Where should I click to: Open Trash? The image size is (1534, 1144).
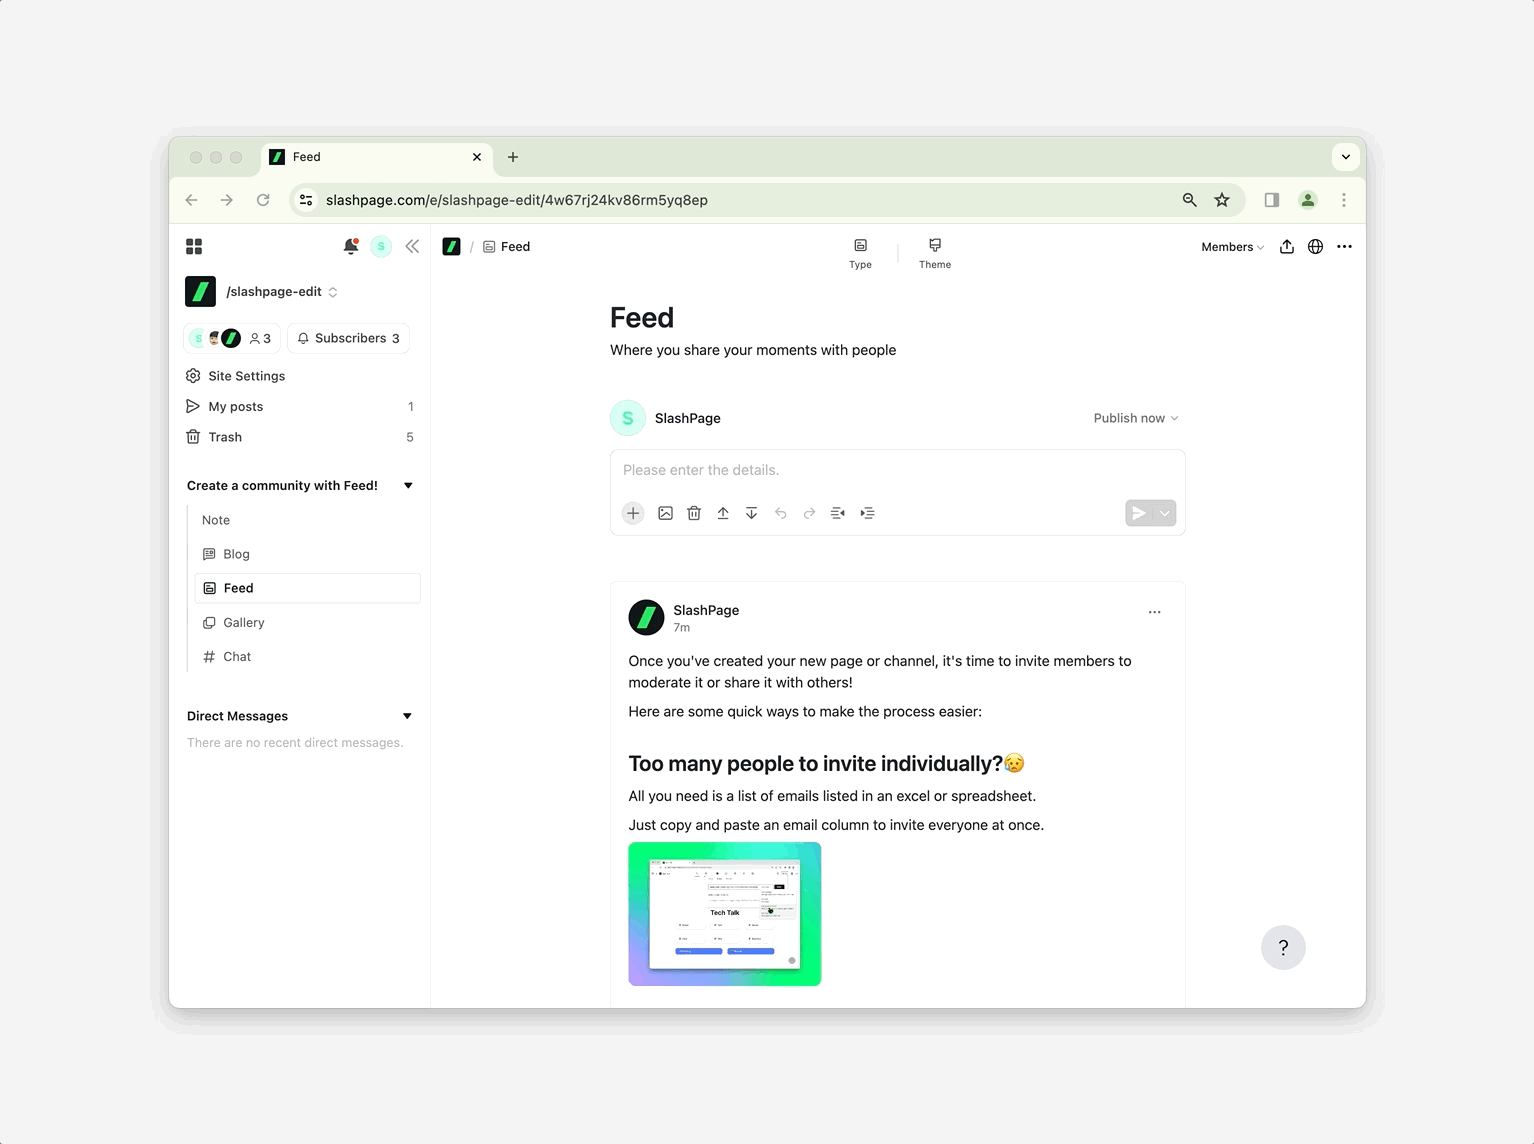299,437
